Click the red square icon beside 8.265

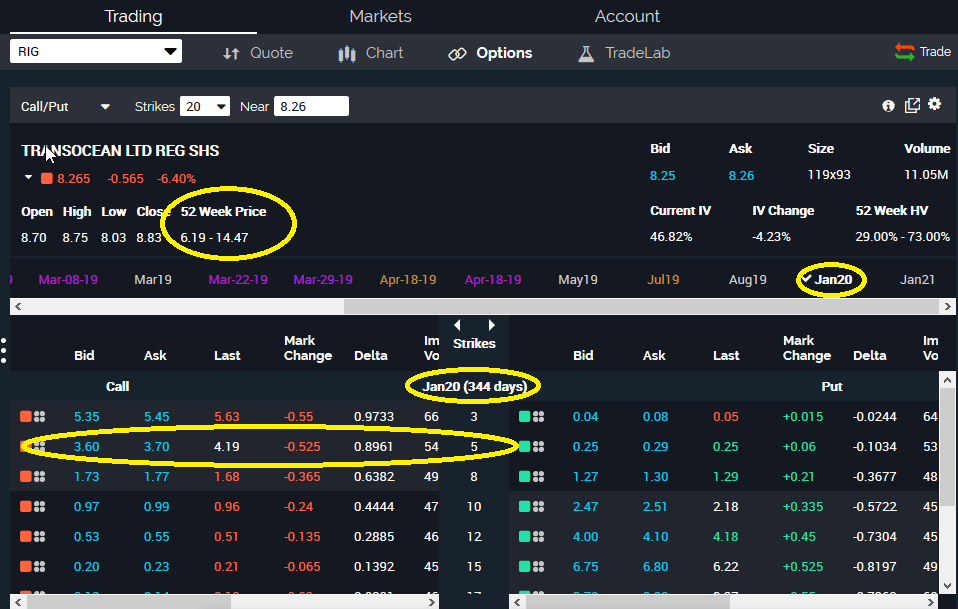[46, 178]
